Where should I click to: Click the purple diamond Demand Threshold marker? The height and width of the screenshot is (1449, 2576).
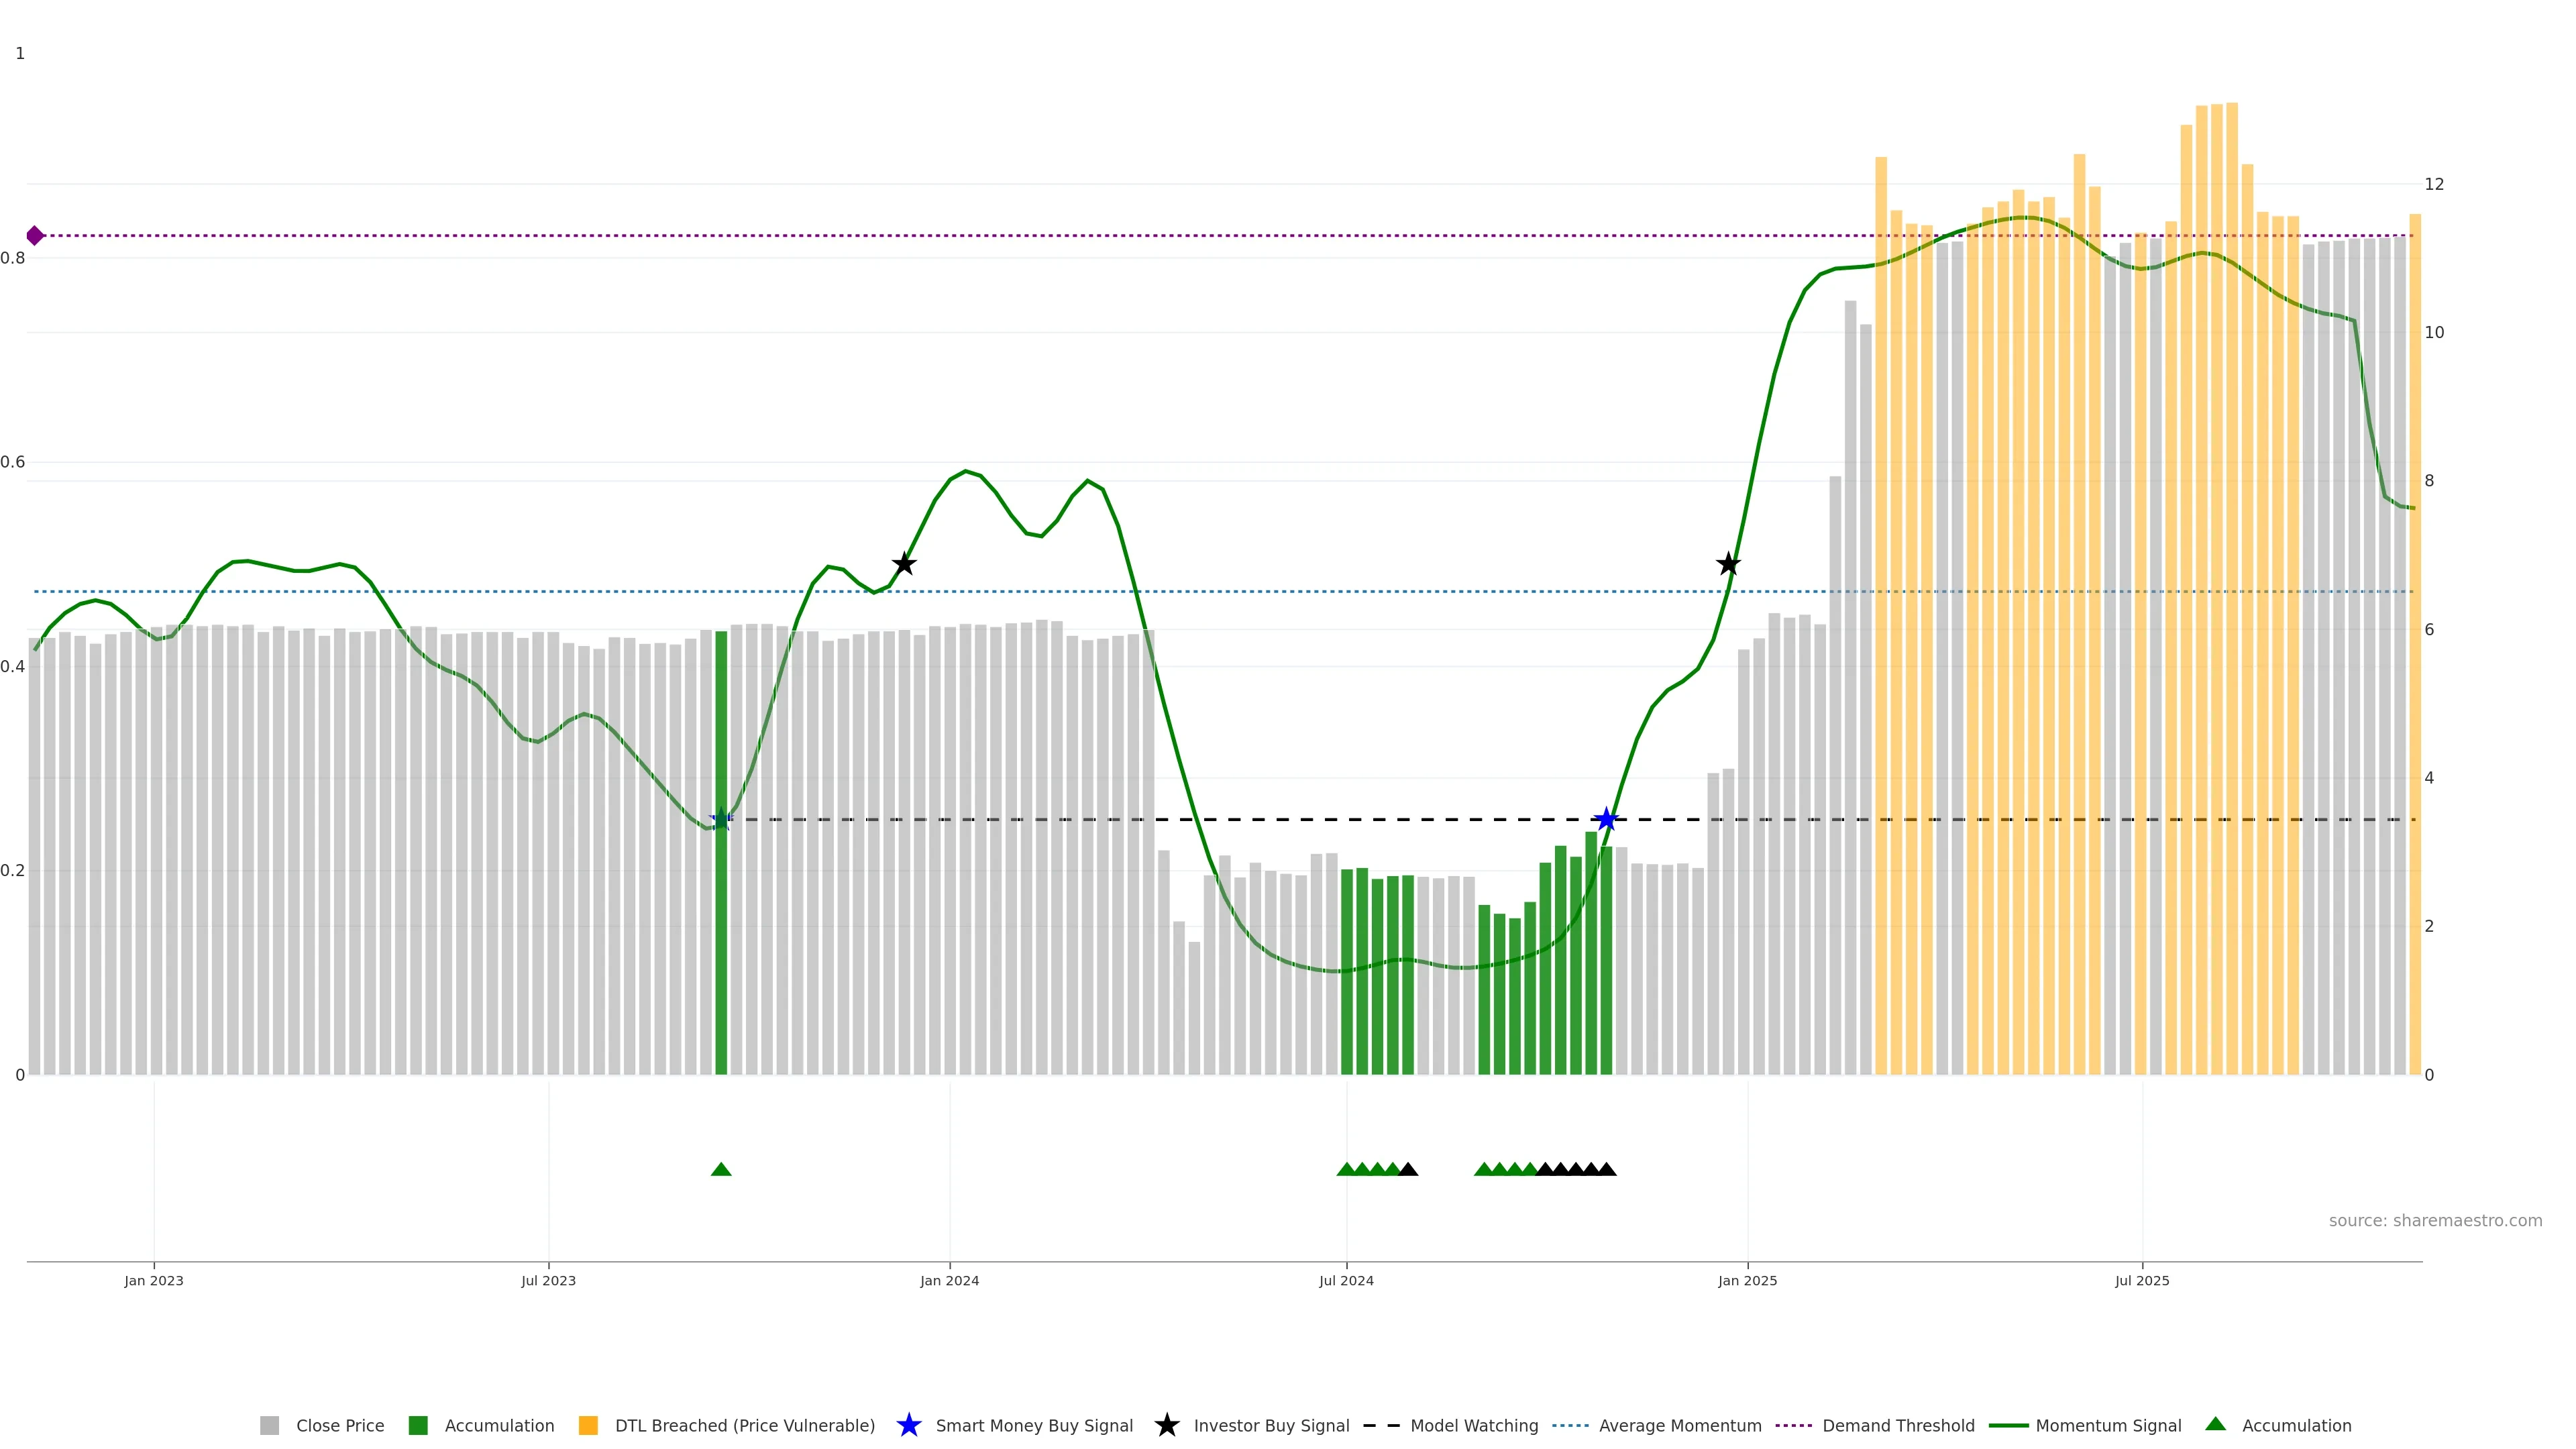click(35, 236)
